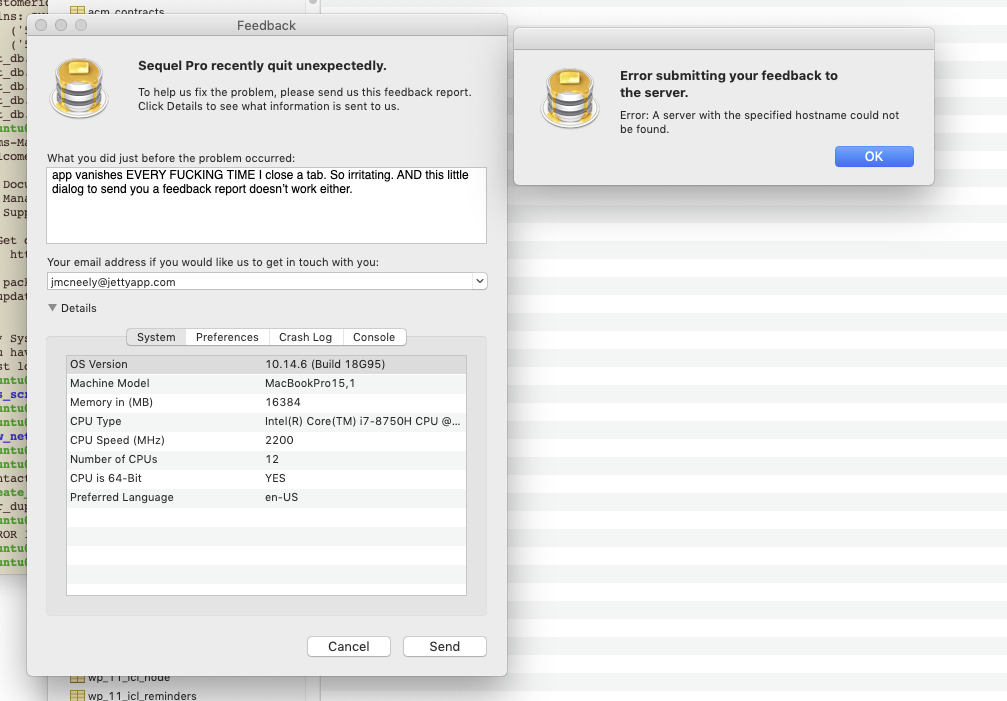The image size is (1007, 701).
Task: Expand the email suggestions chevron
Action: coord(479,281)
